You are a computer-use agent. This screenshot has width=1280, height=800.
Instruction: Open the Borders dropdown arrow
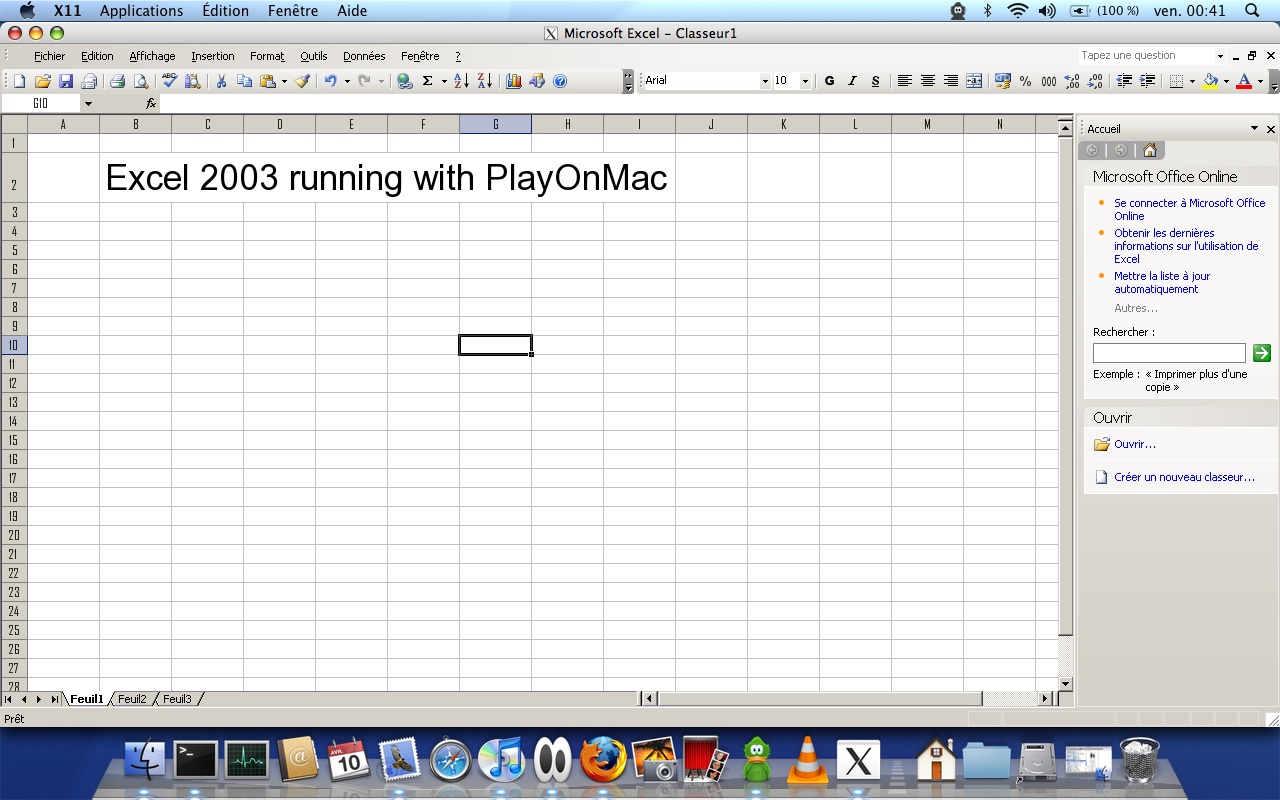click(1192, 81)
